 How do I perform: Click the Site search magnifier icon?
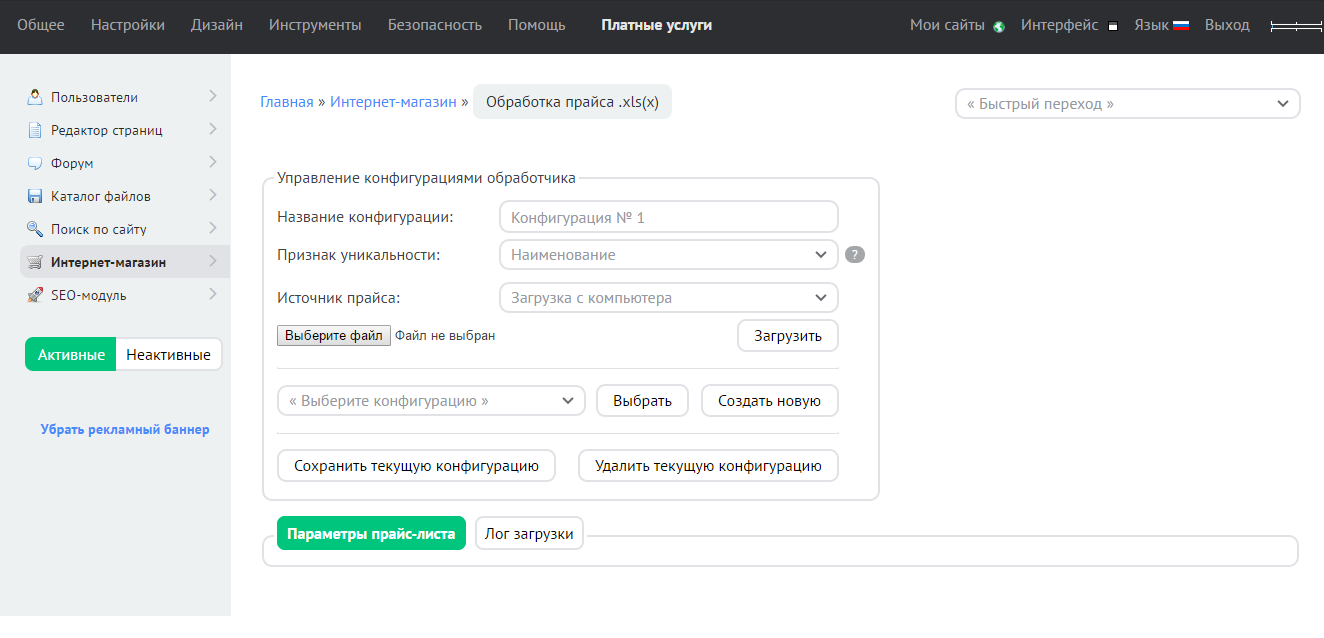point(35,229)
